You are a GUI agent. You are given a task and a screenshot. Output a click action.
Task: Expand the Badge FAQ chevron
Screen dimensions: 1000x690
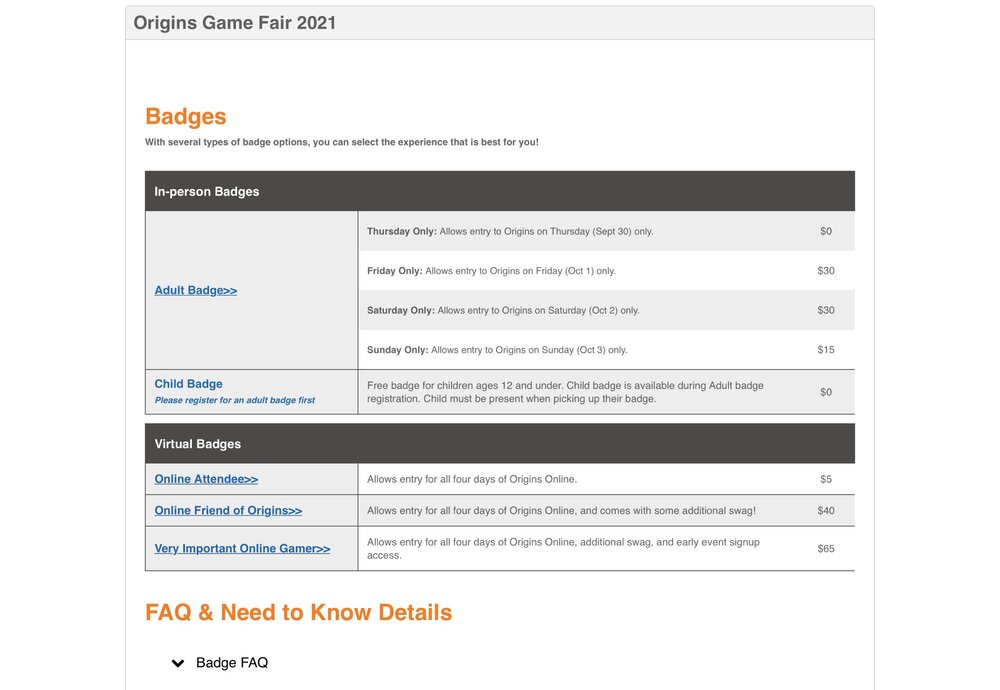point(178,663)
